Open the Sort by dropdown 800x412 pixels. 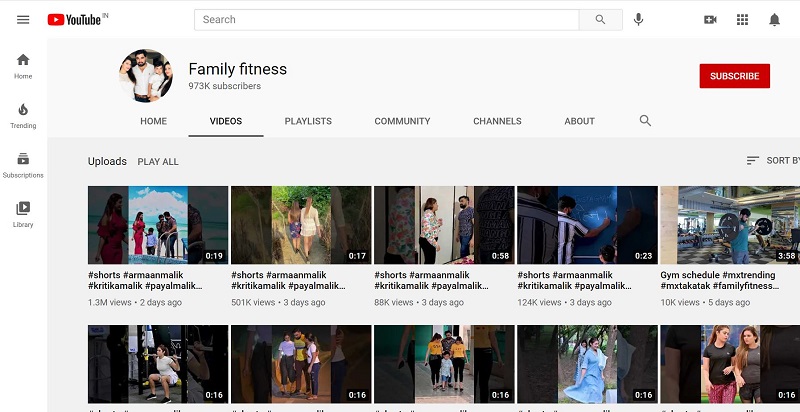point(772,161)
